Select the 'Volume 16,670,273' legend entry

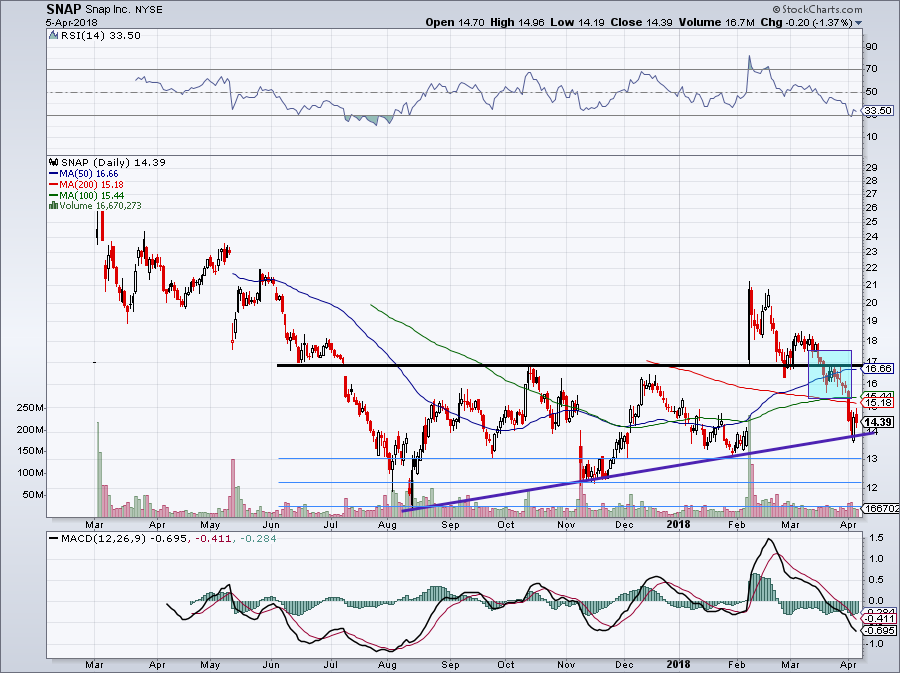pos(100,205)
